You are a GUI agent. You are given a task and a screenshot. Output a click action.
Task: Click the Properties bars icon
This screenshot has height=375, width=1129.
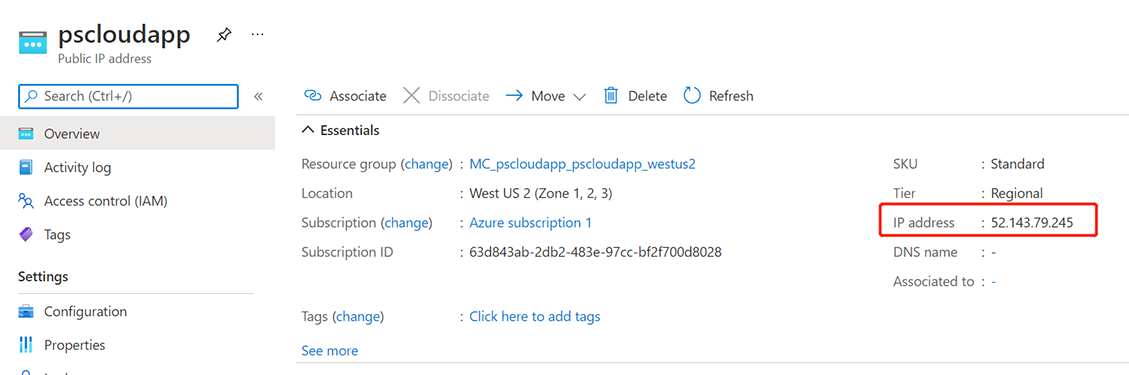click(x=26, y=345)
